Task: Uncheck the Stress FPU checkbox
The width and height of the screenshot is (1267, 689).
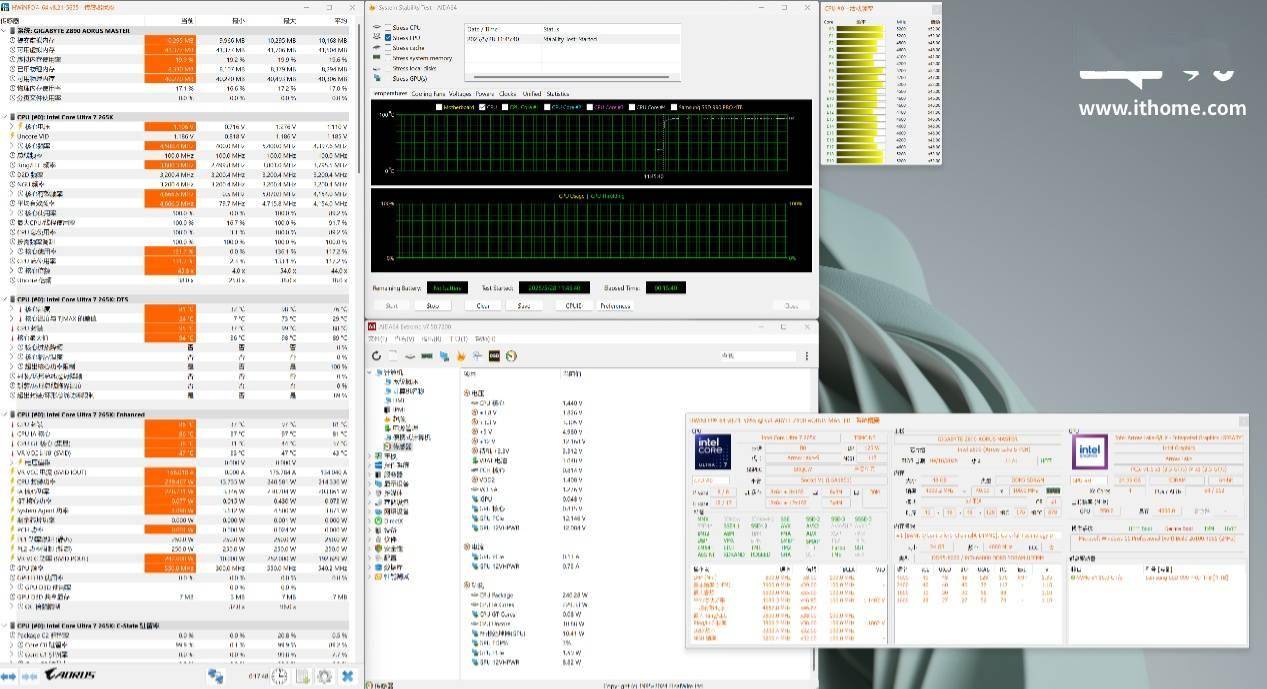Action: 388,37
